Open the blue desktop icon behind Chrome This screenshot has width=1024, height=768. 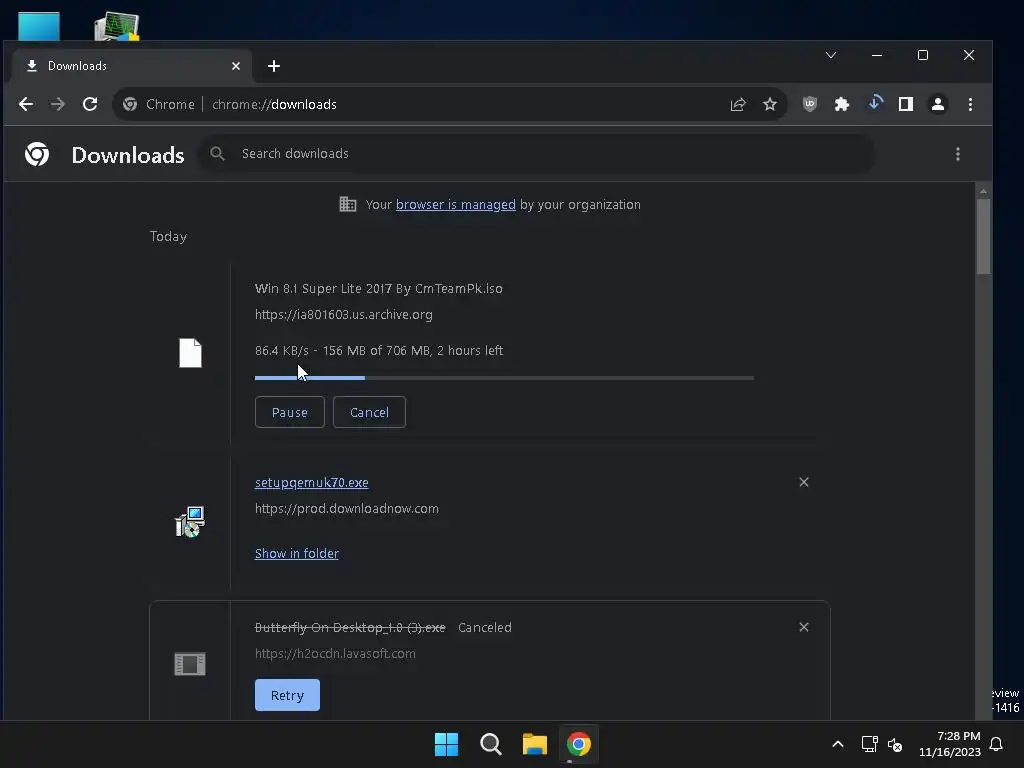point(39,26)
